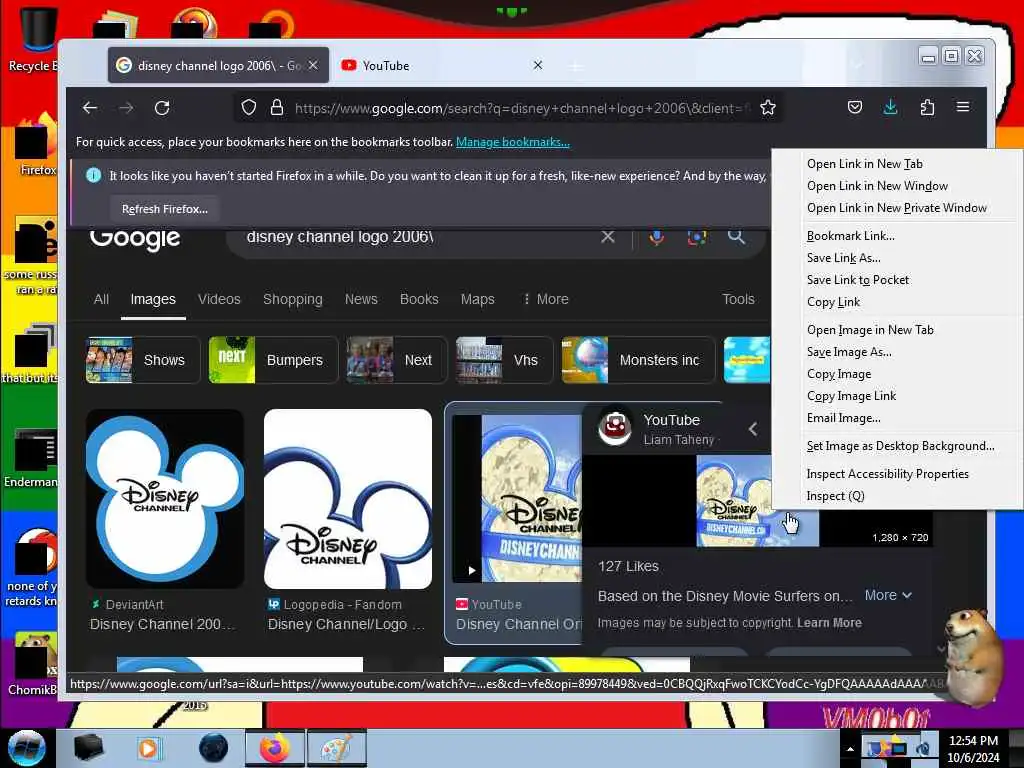Select Copy Image menu entry

[x=839, y=374]
